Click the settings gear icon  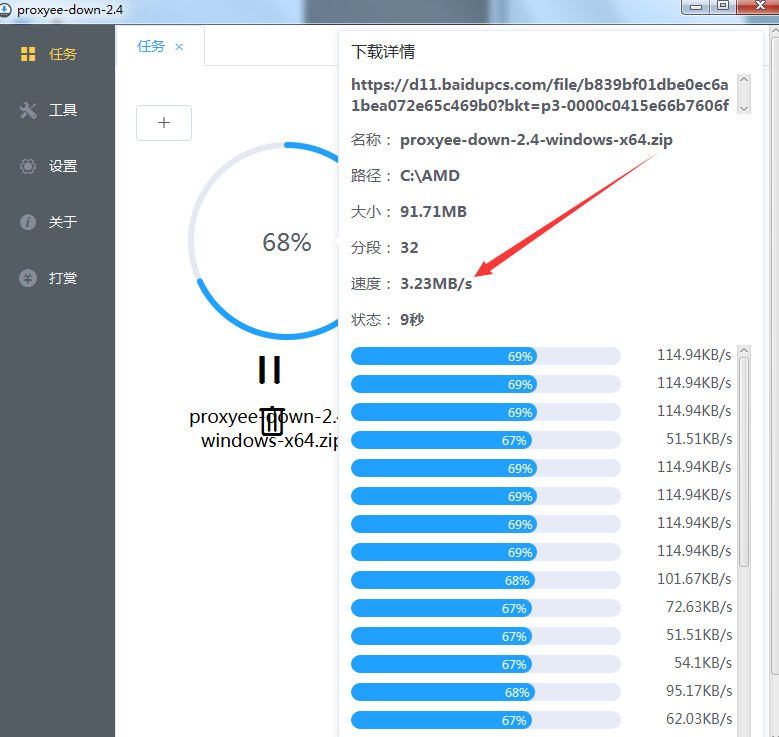28,166
